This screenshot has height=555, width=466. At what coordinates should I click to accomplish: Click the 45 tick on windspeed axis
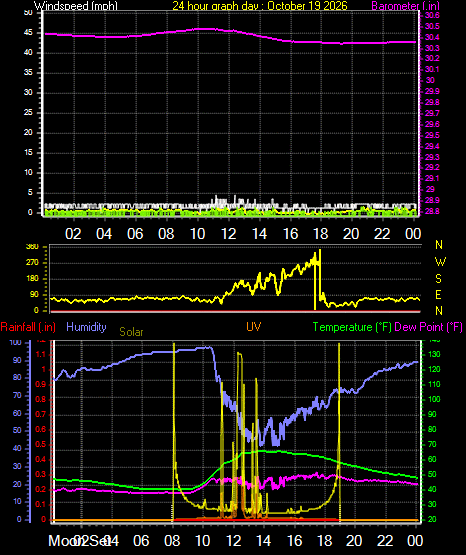pyautogui.click(x=28, y=33)
